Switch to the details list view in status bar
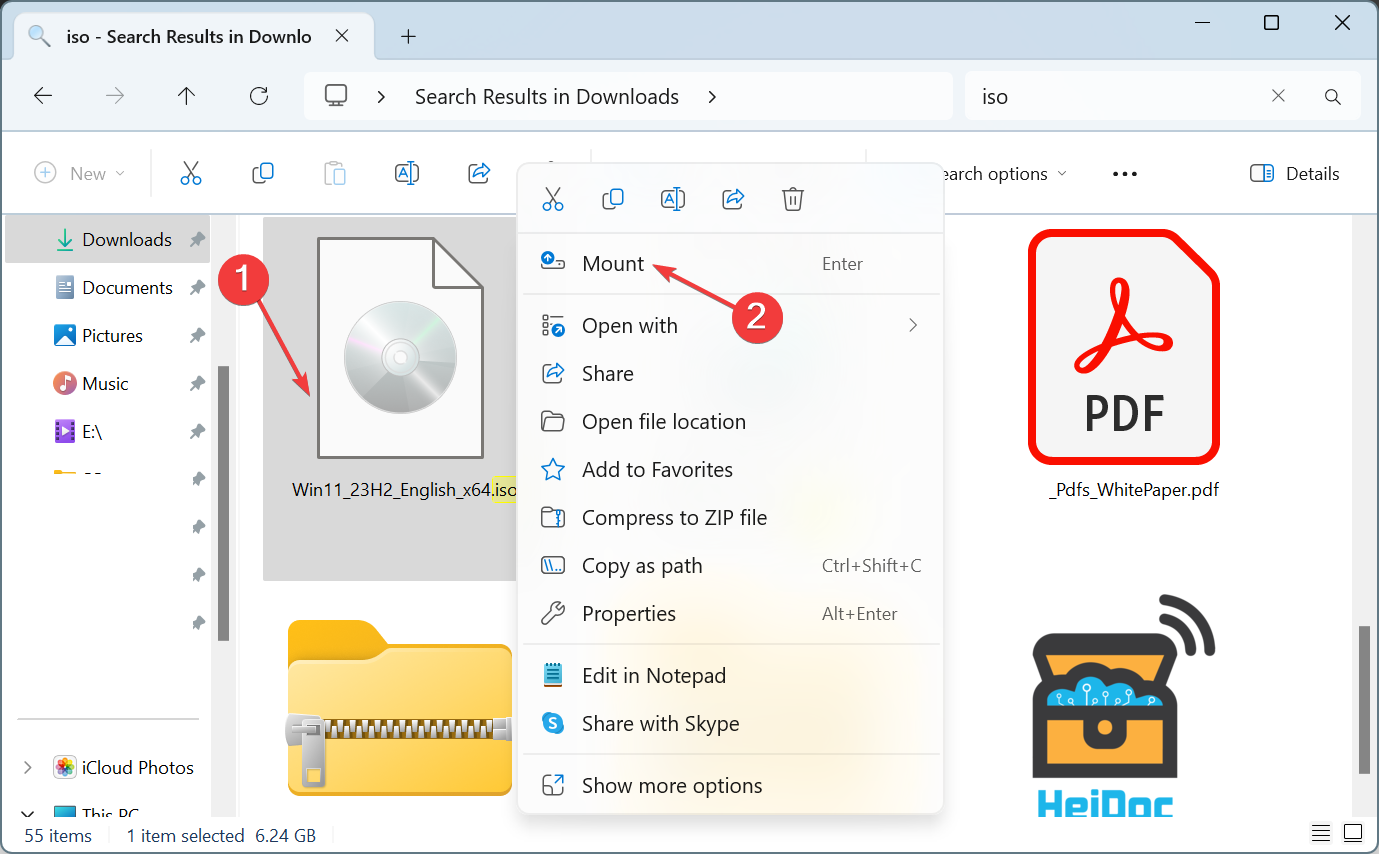Viewport: 1379px width, 854px height. coord(1321,833)
